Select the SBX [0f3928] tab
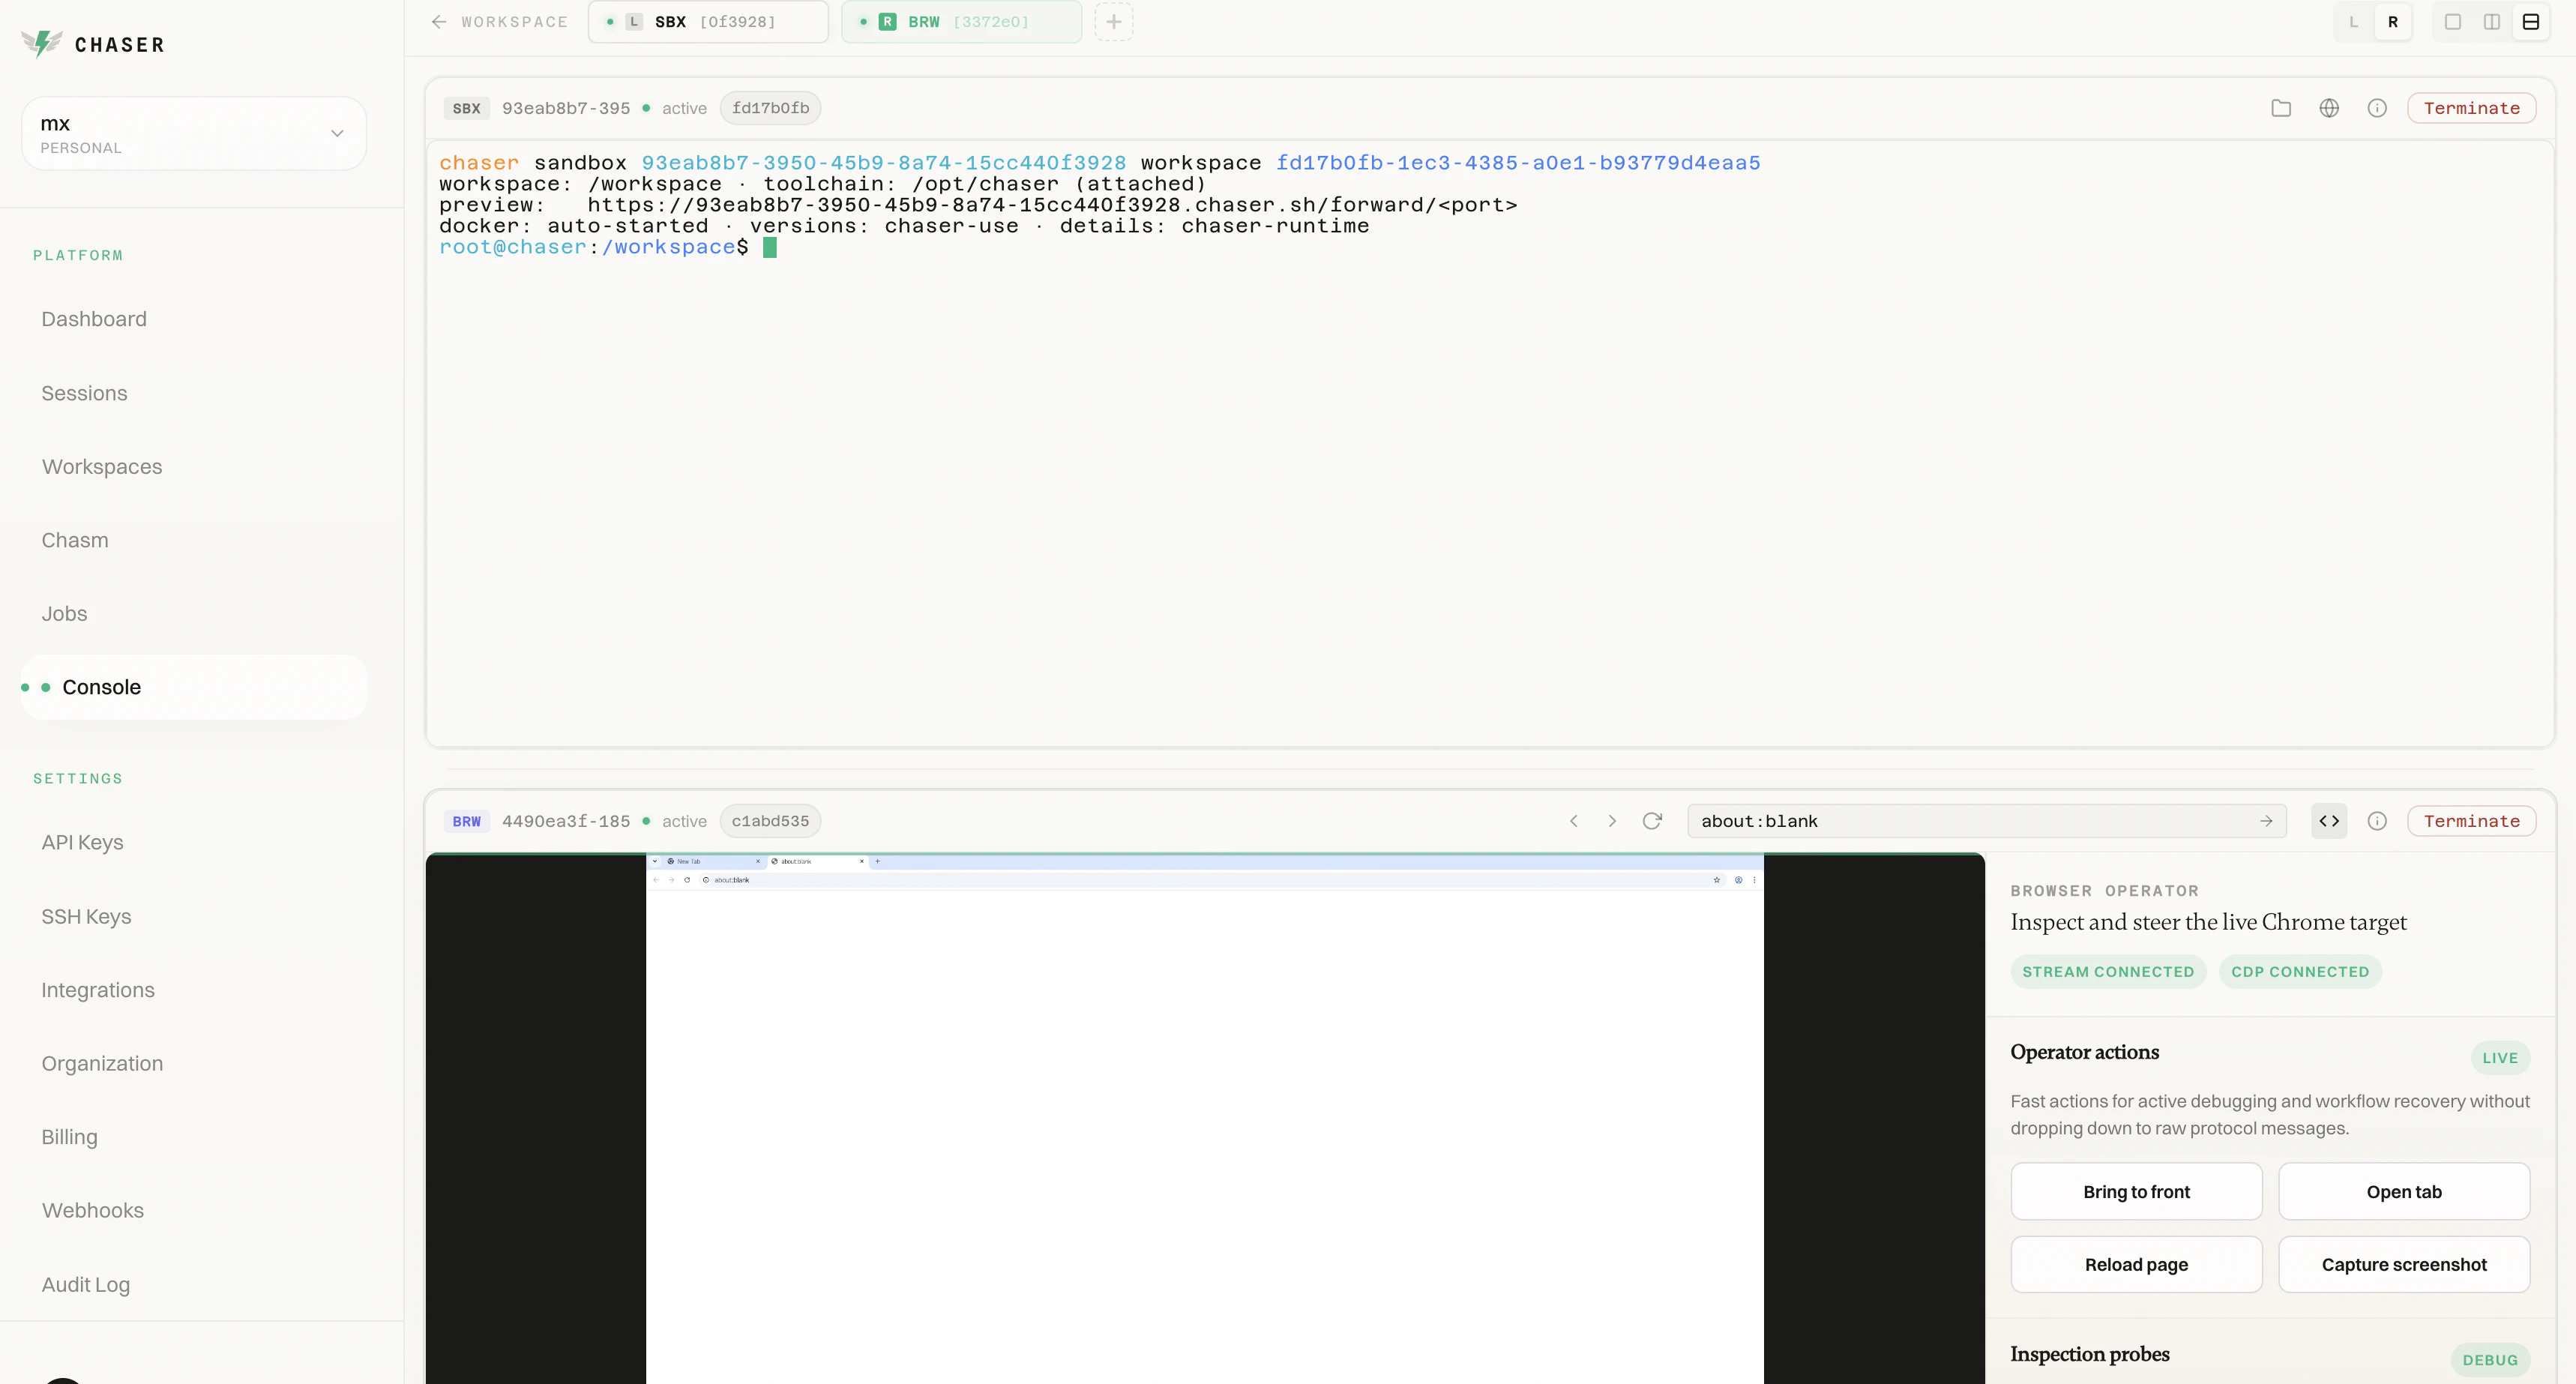Screen dimensions: 2576x1384 [708, 22]
